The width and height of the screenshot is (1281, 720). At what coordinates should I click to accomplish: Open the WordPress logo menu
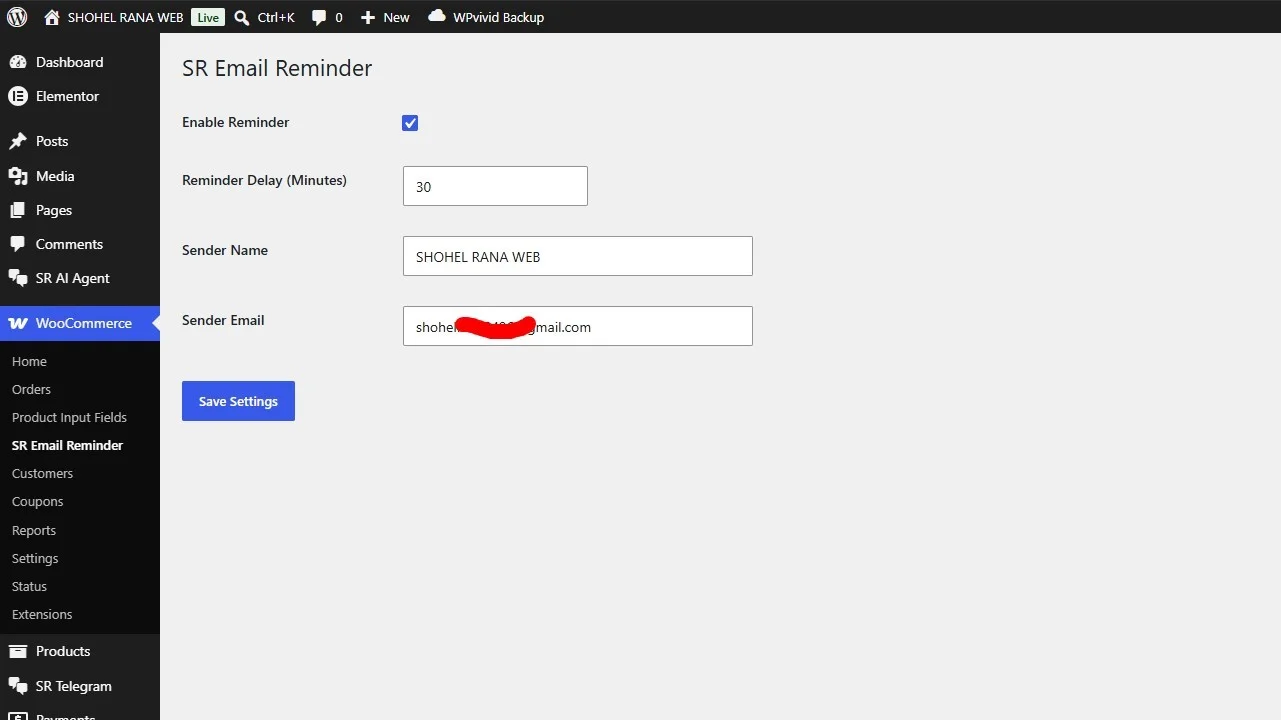click(x=17, y=17)
